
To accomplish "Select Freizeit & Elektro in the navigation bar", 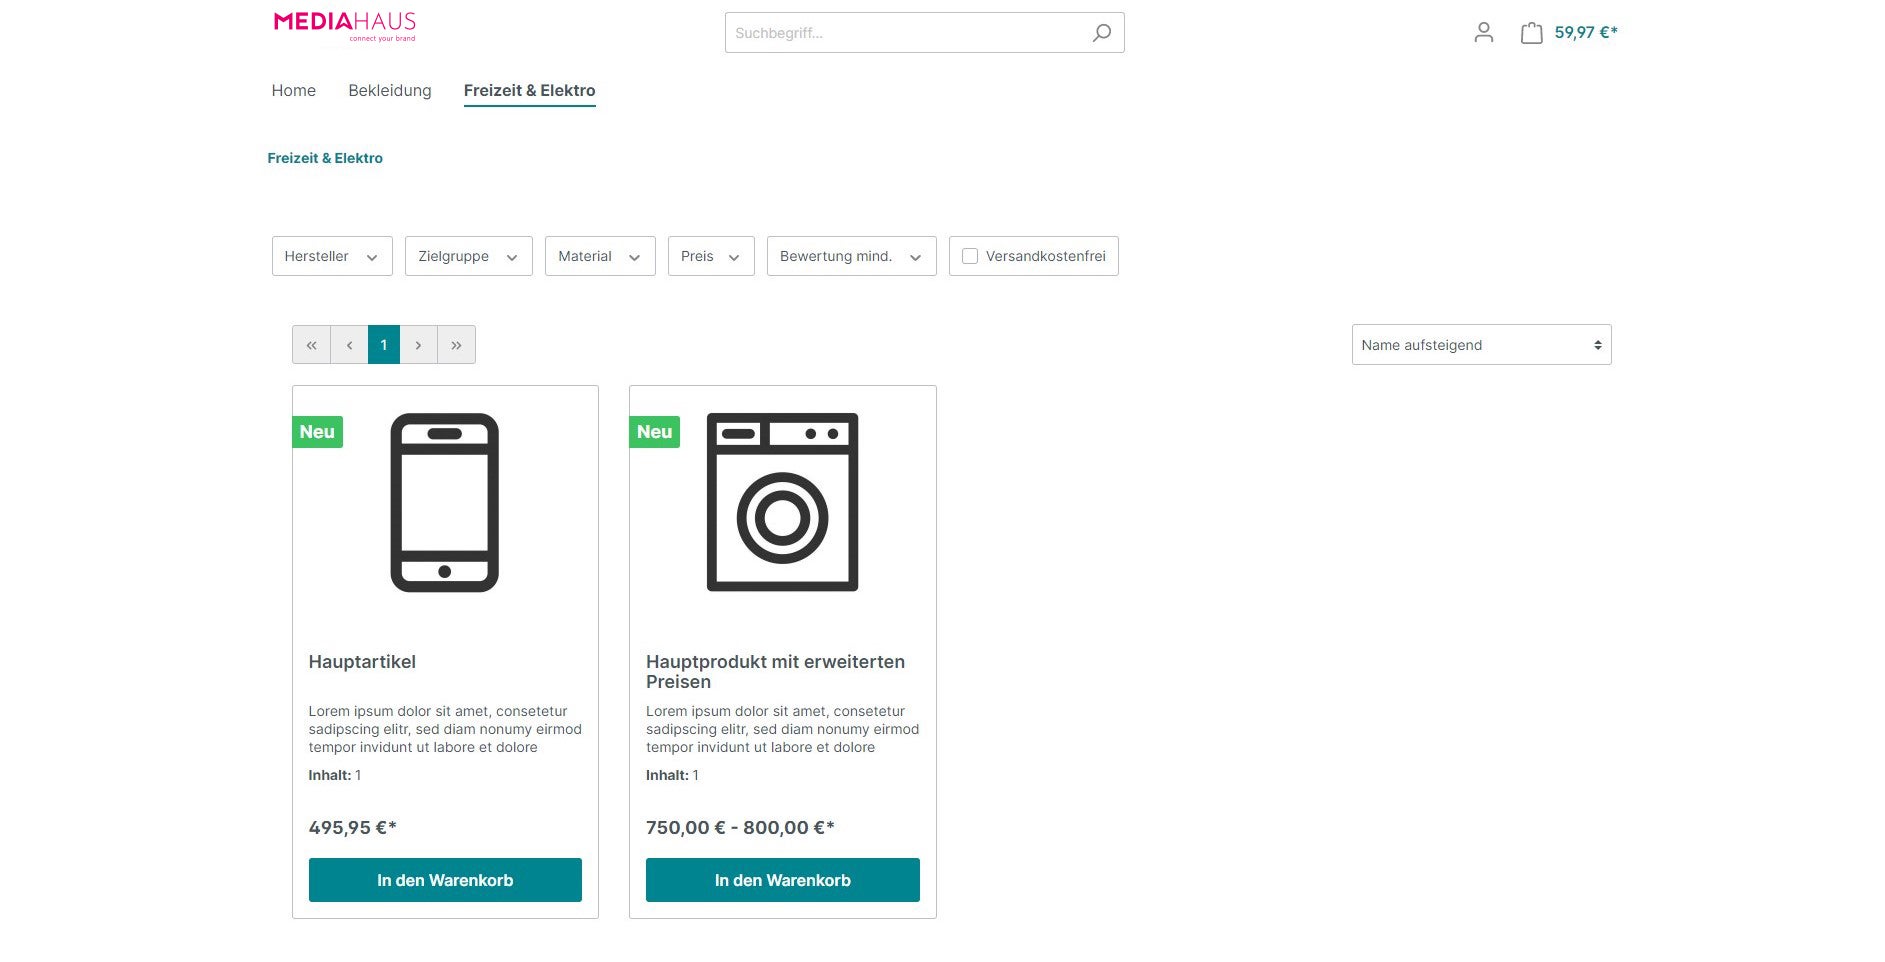I will click(530, 90).
